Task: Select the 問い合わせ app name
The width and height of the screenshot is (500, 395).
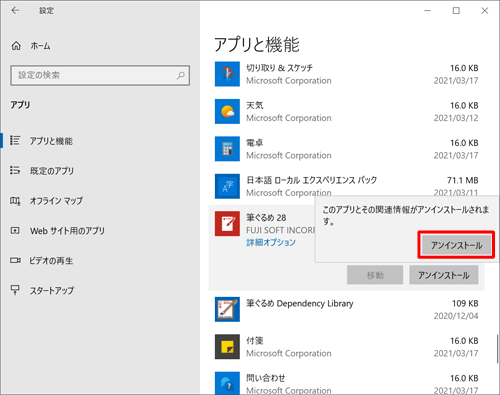Action: 266,378
